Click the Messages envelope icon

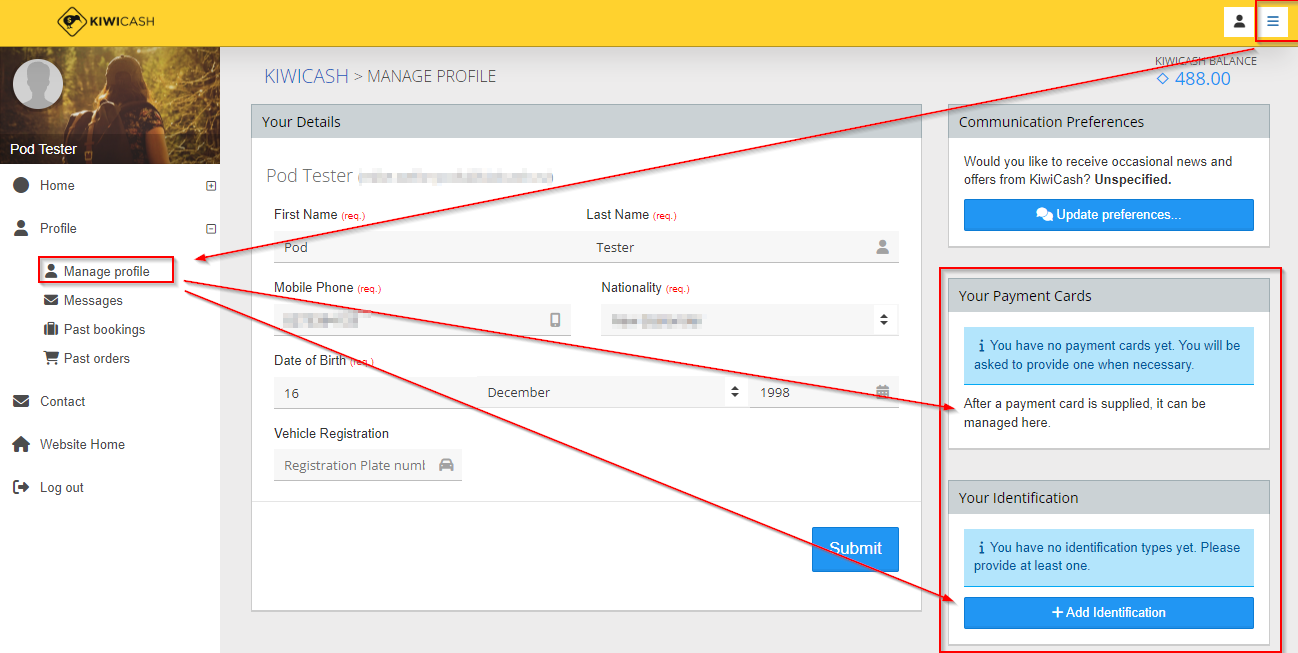click(x=51, y=300)
